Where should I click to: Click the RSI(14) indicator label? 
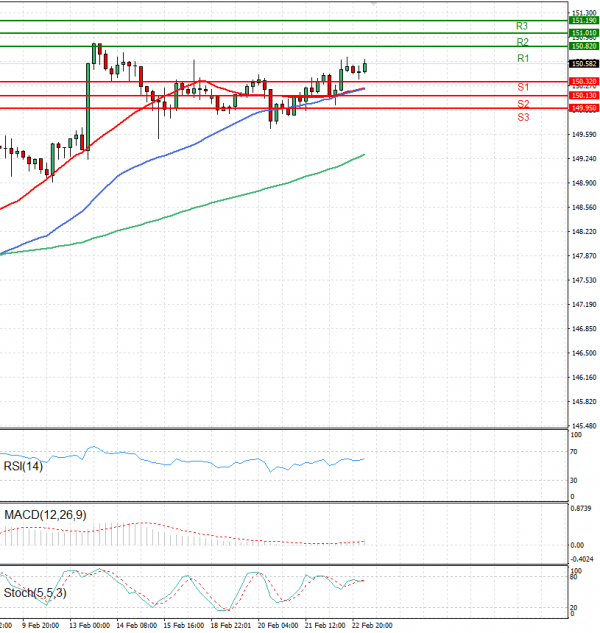click(x=23, y=466)
